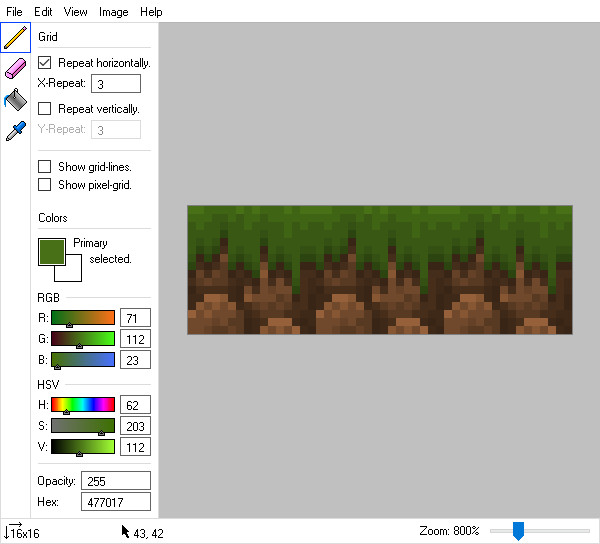
Task: Click the S value field showing 203
Action: (x=135, y=425)
